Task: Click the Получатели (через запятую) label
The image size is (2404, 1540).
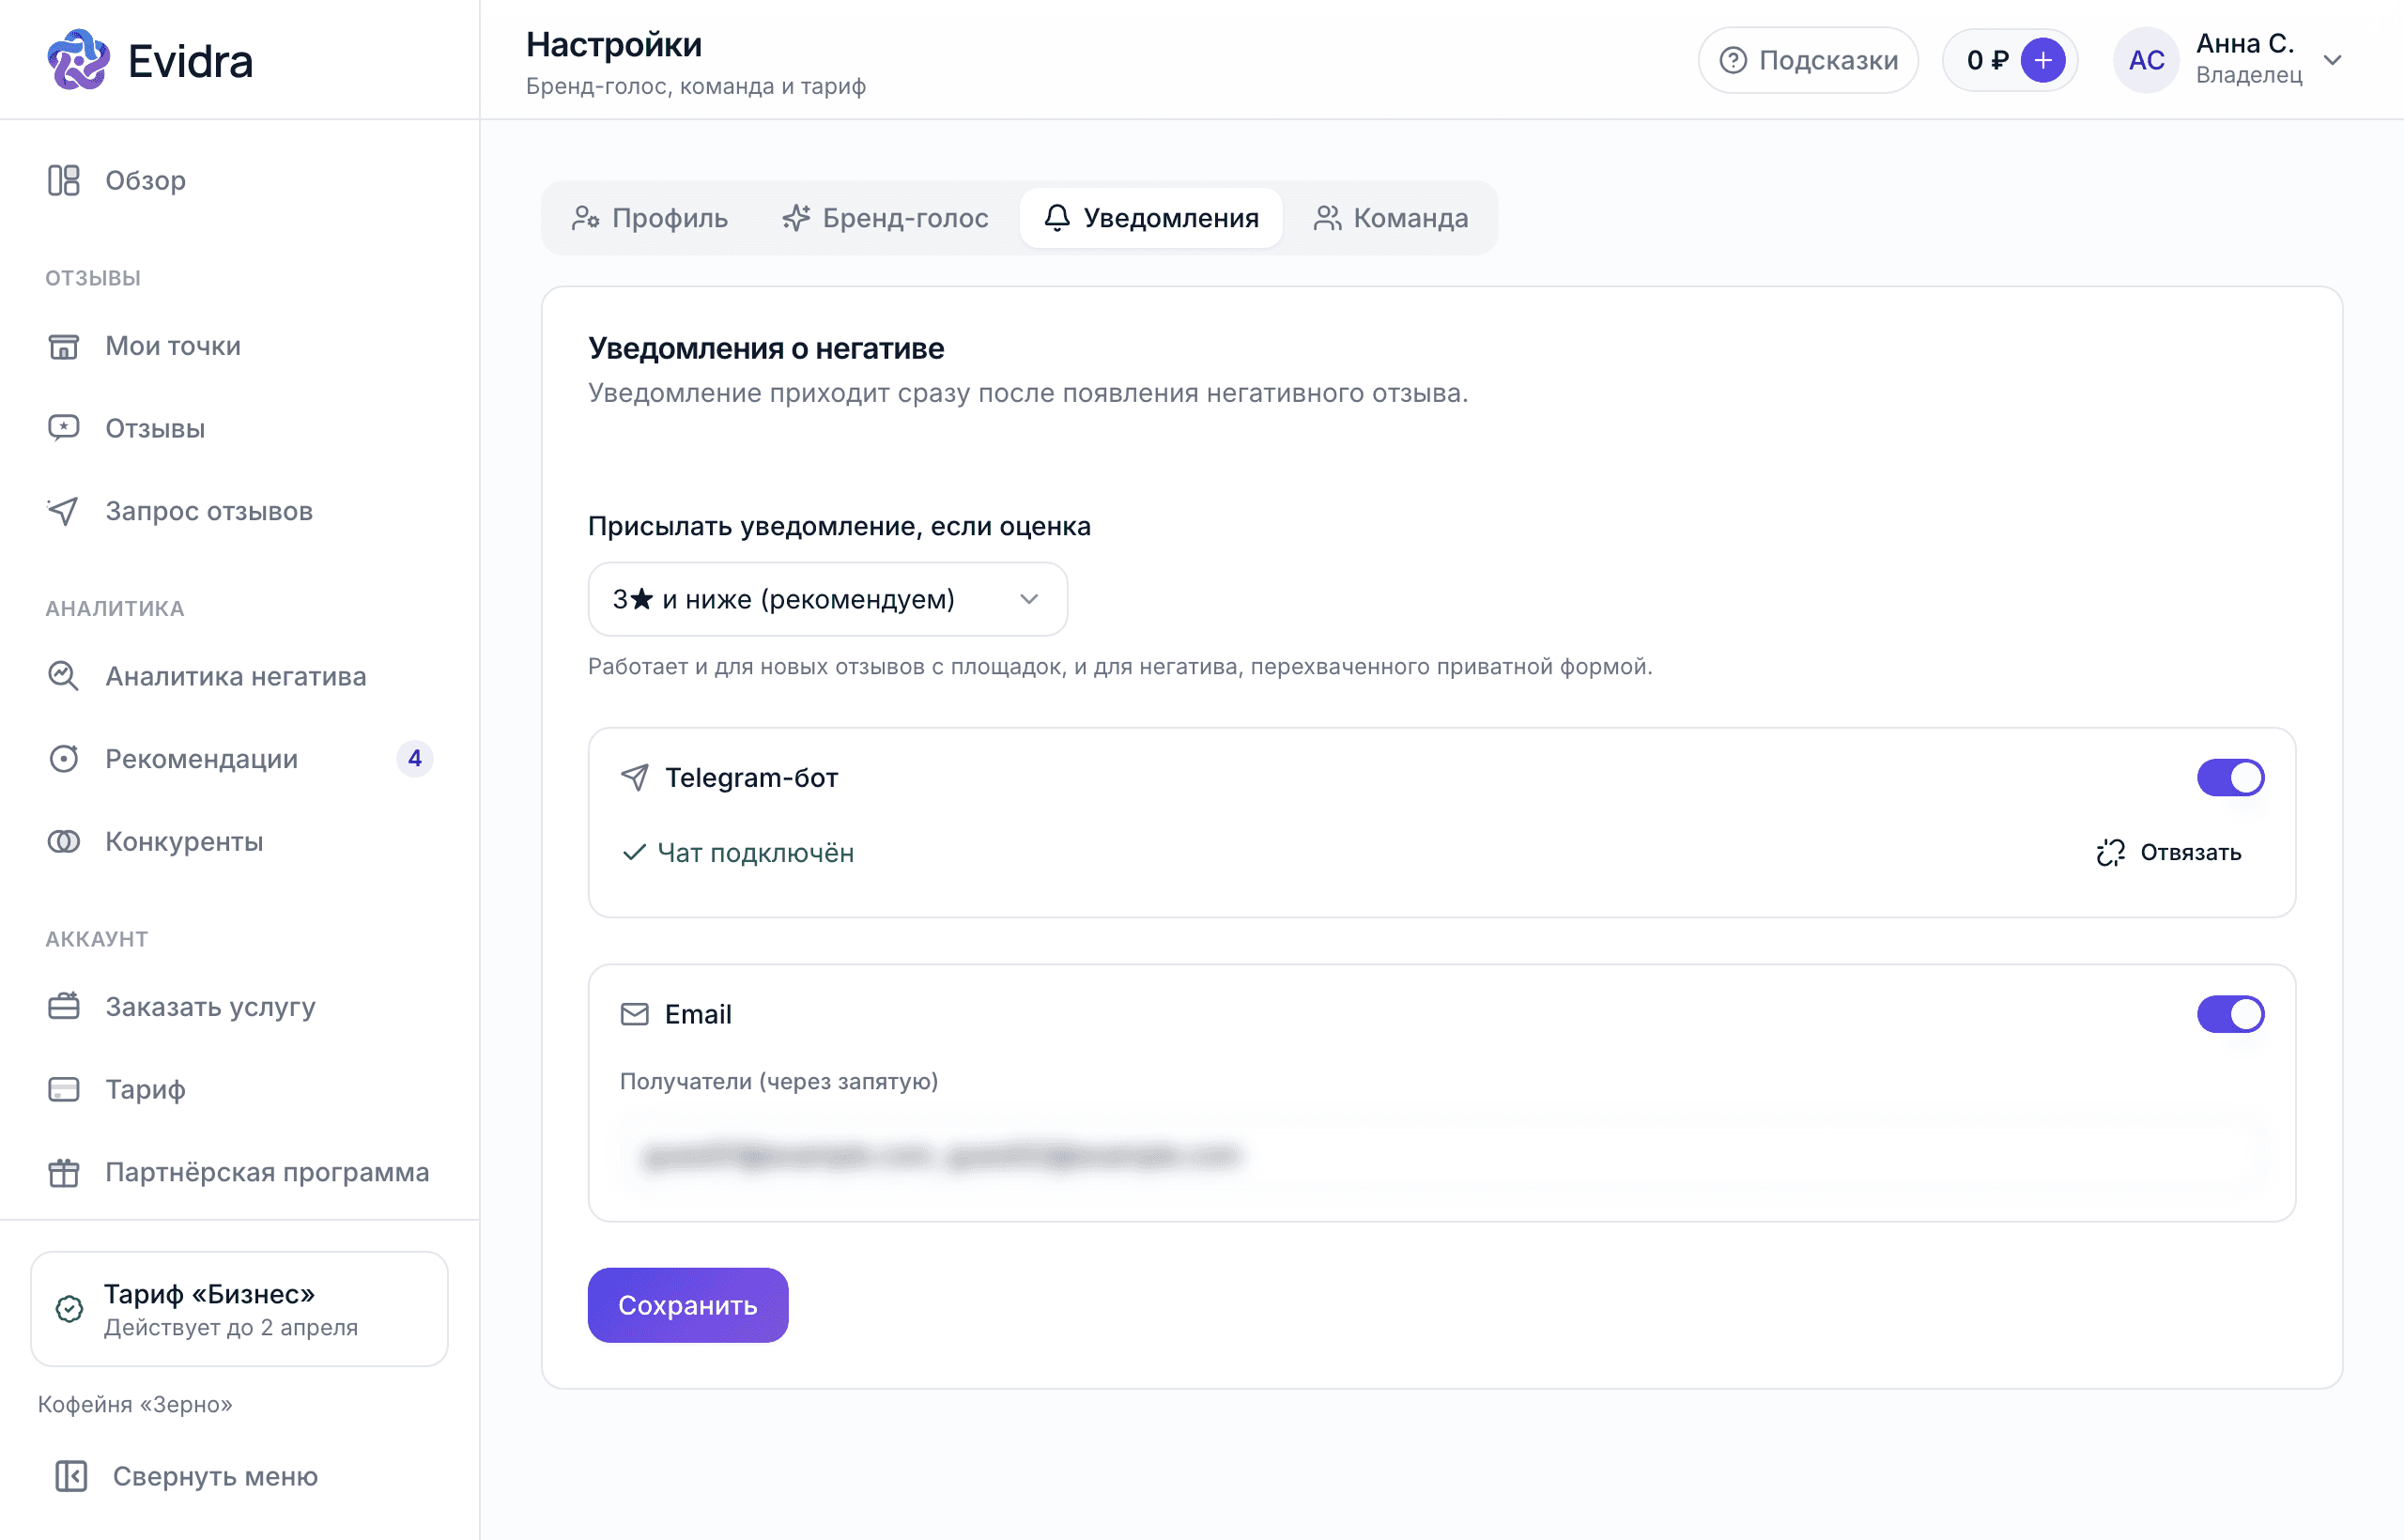Action: [x=779, y=1081]
